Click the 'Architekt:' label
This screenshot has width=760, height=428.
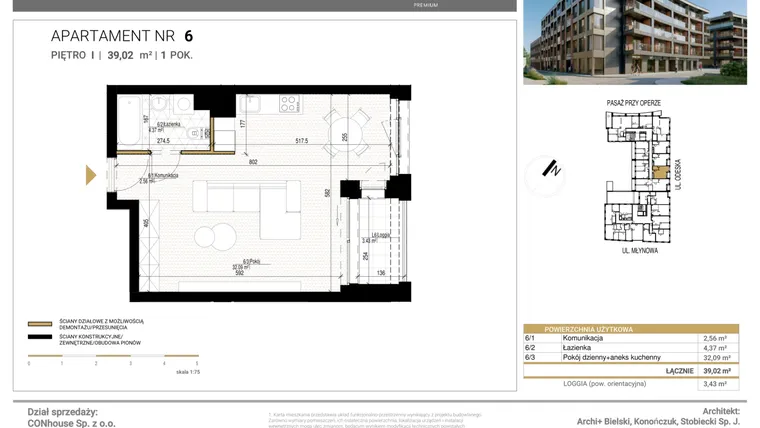point(721,411)
